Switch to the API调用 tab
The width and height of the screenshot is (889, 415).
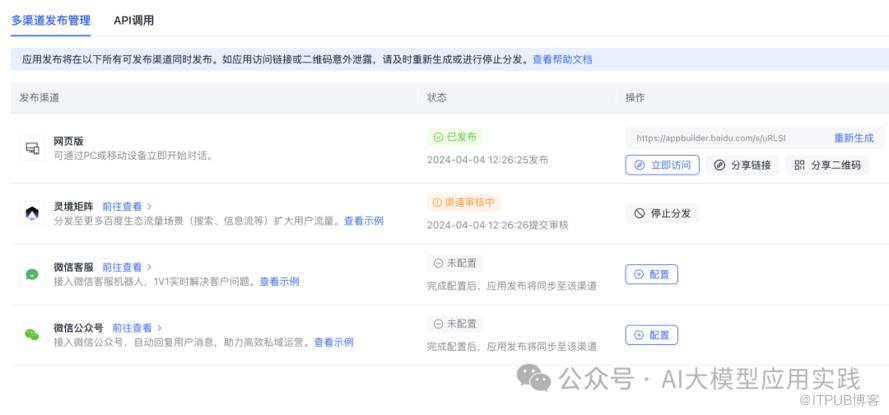pos(134,20)
